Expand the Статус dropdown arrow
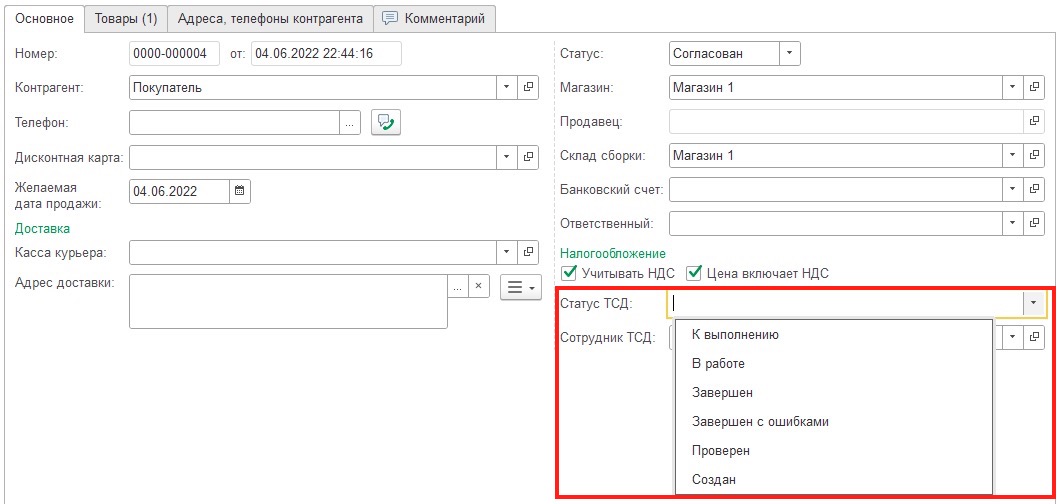 (790, 53)
